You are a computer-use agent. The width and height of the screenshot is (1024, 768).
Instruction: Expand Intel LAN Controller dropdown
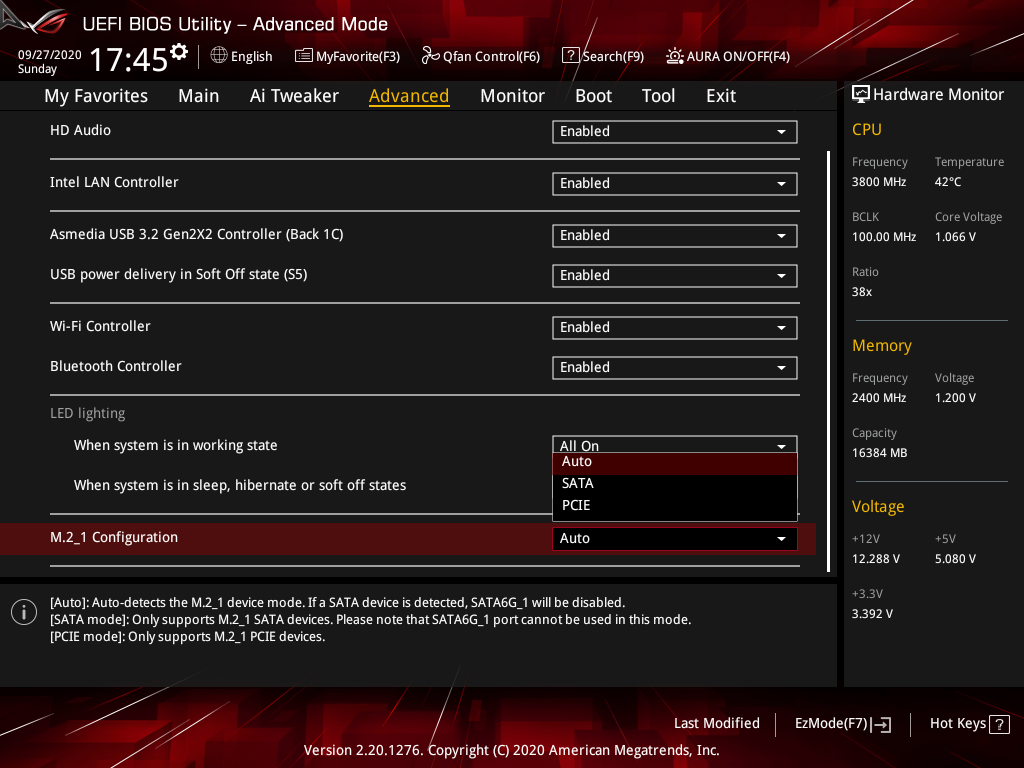[675, 184]
